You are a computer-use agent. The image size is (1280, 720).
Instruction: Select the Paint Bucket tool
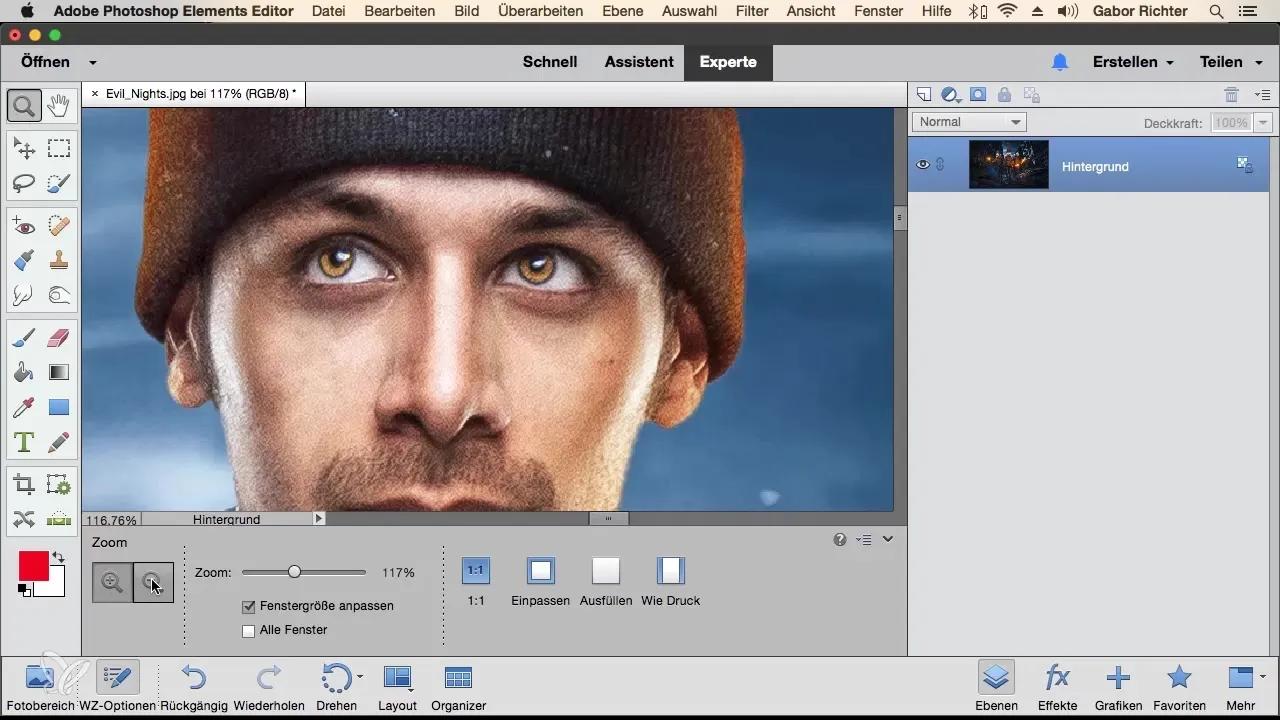[x=24, y=373]
